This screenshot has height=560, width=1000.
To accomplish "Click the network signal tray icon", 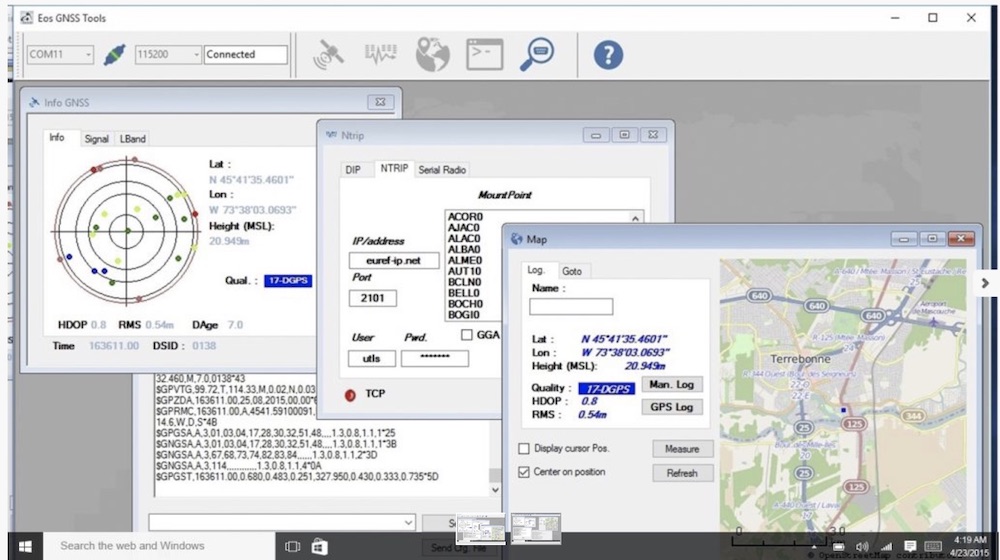I will pos(886,547).
